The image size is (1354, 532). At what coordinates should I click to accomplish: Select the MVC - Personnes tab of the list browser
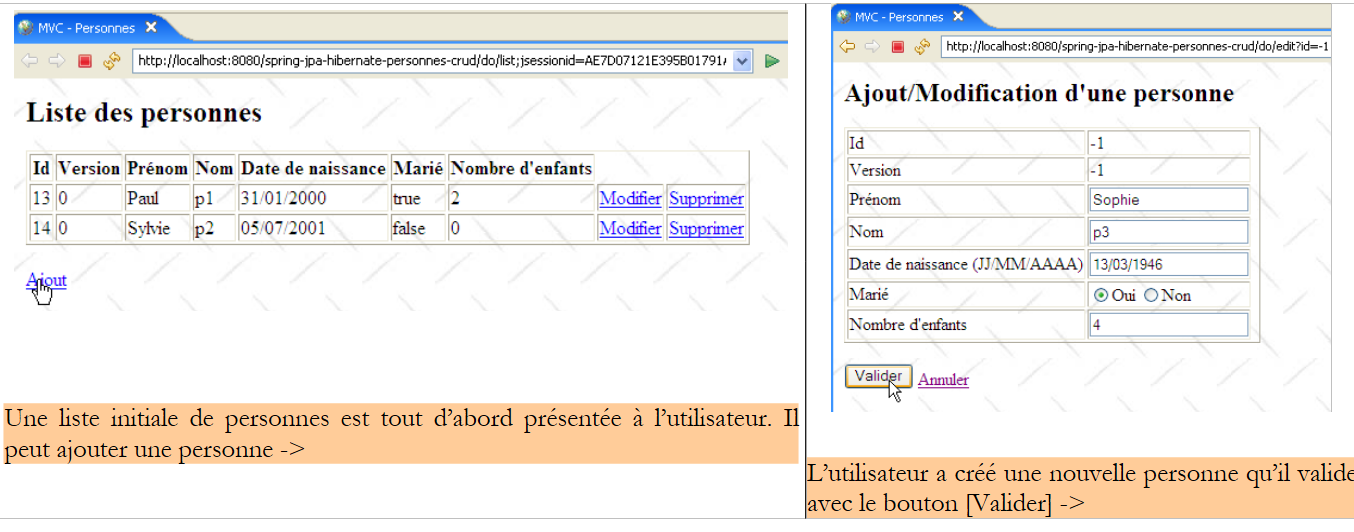pos(85,27)
